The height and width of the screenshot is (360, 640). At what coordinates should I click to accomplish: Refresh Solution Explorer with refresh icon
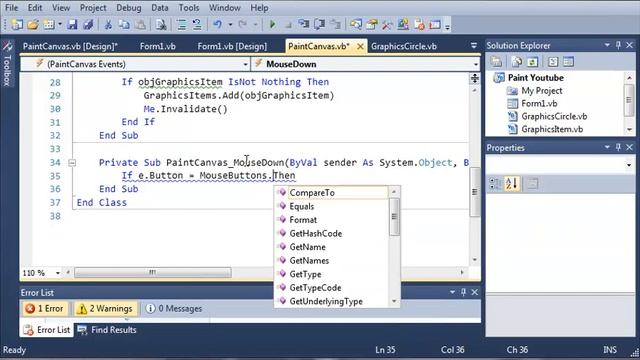click(x=532, y=62)
